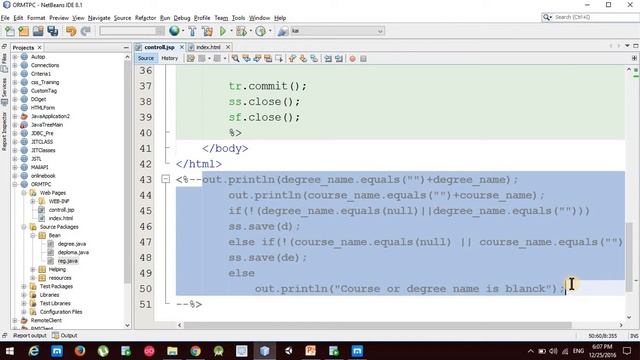Click the Open Project toolbar icon
Image resolution: width=640 pixels, height=360 pixels.
click(x=38, y=31)
